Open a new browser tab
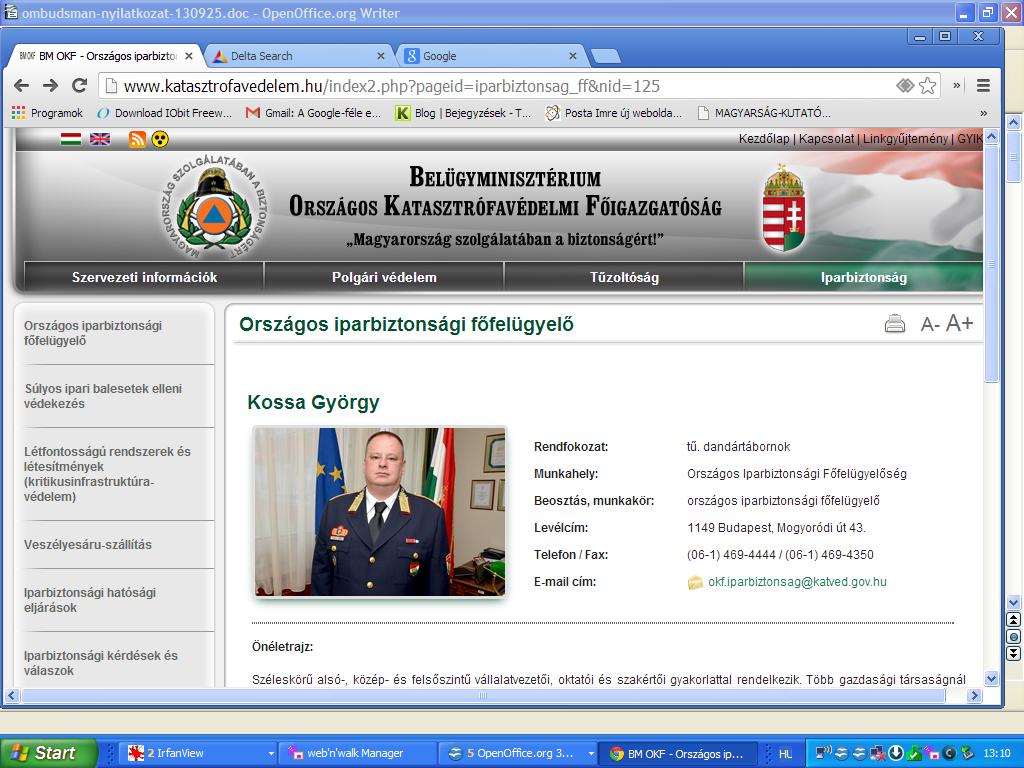 coord(605,57)
